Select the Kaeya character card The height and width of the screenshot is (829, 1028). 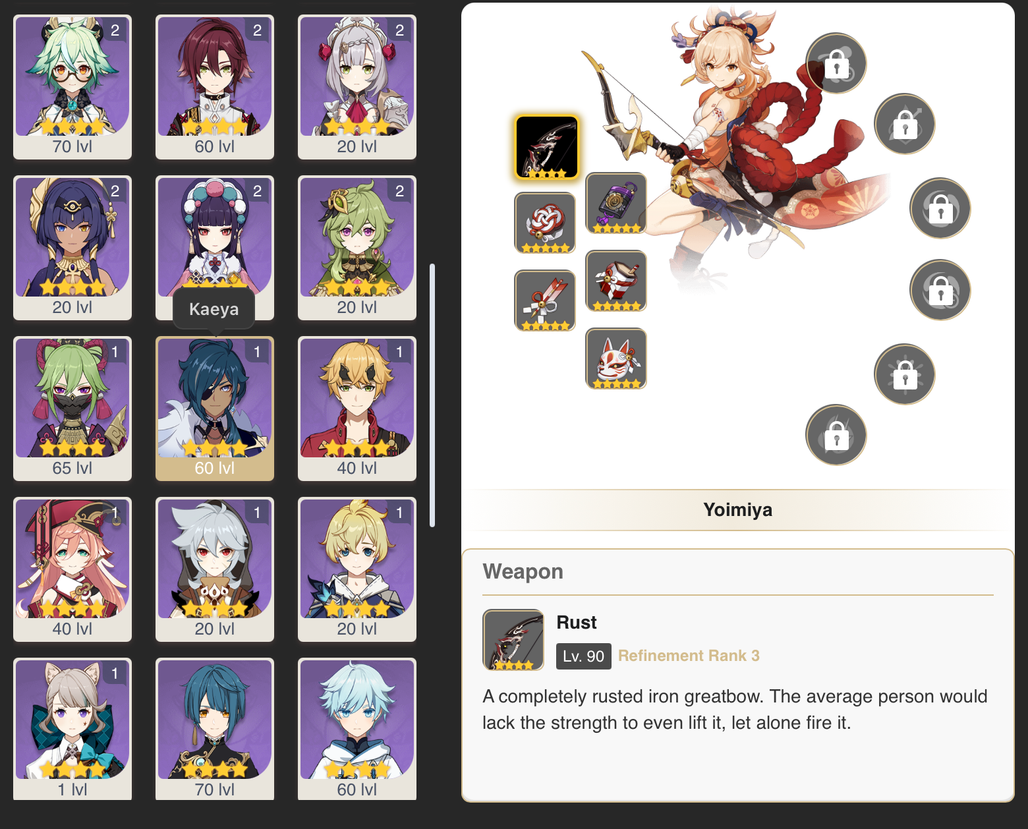[214, 409]
